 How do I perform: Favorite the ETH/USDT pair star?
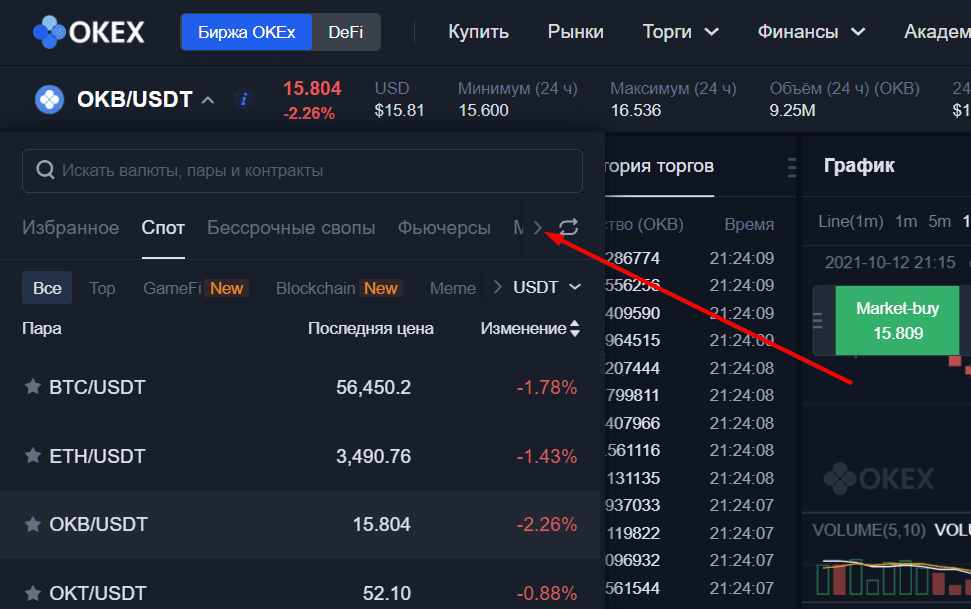[33, 455]
